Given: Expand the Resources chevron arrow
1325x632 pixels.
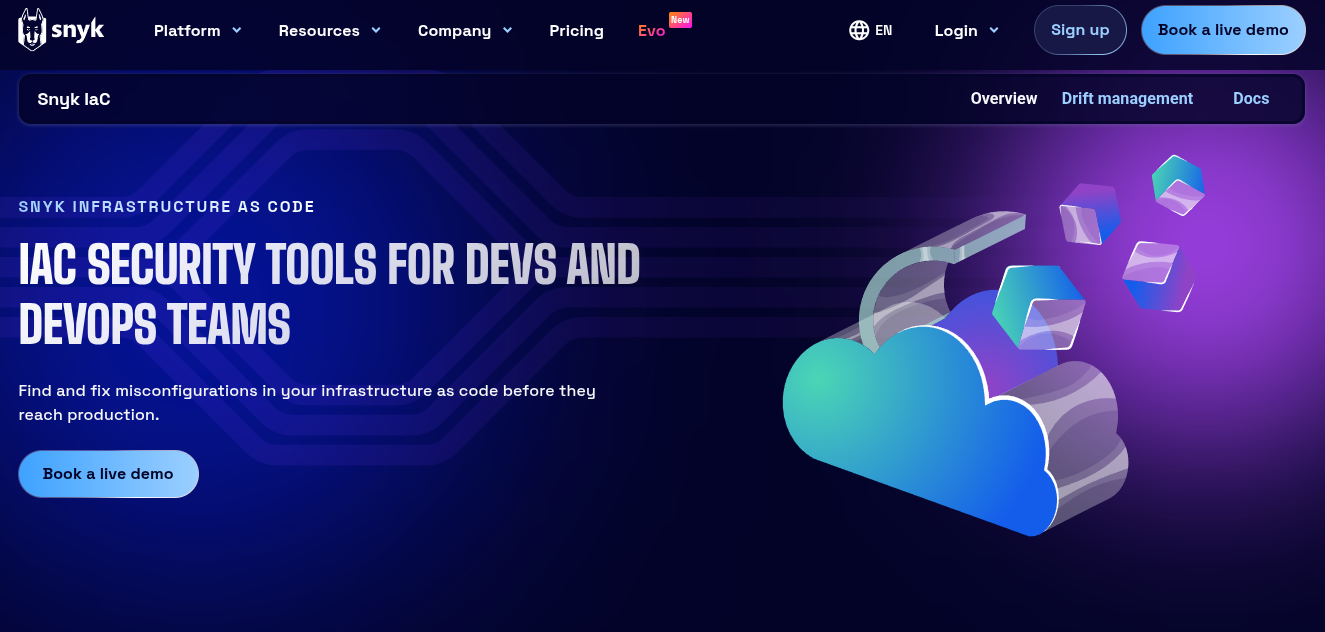Looking at the screenshot, I should pyautogui.click(x=376, y=30).
